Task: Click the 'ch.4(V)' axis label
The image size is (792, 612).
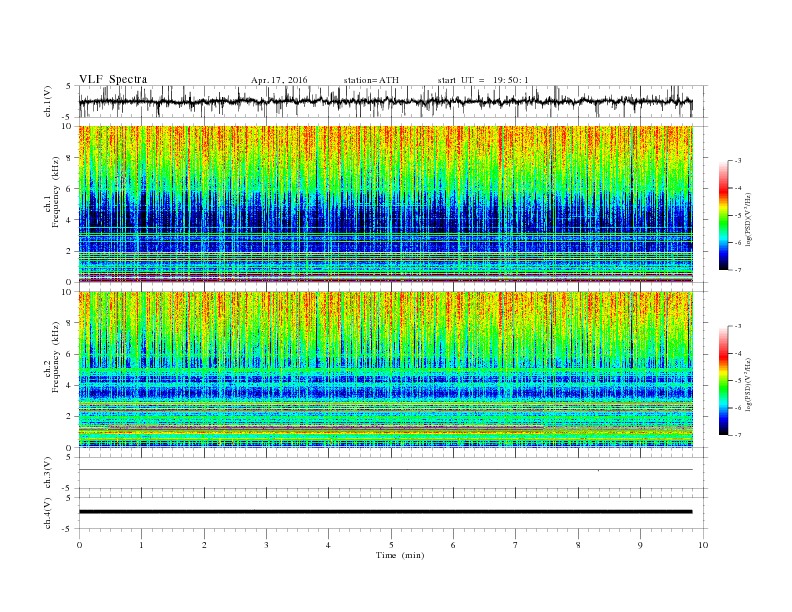Action: (x=48, y=513)
